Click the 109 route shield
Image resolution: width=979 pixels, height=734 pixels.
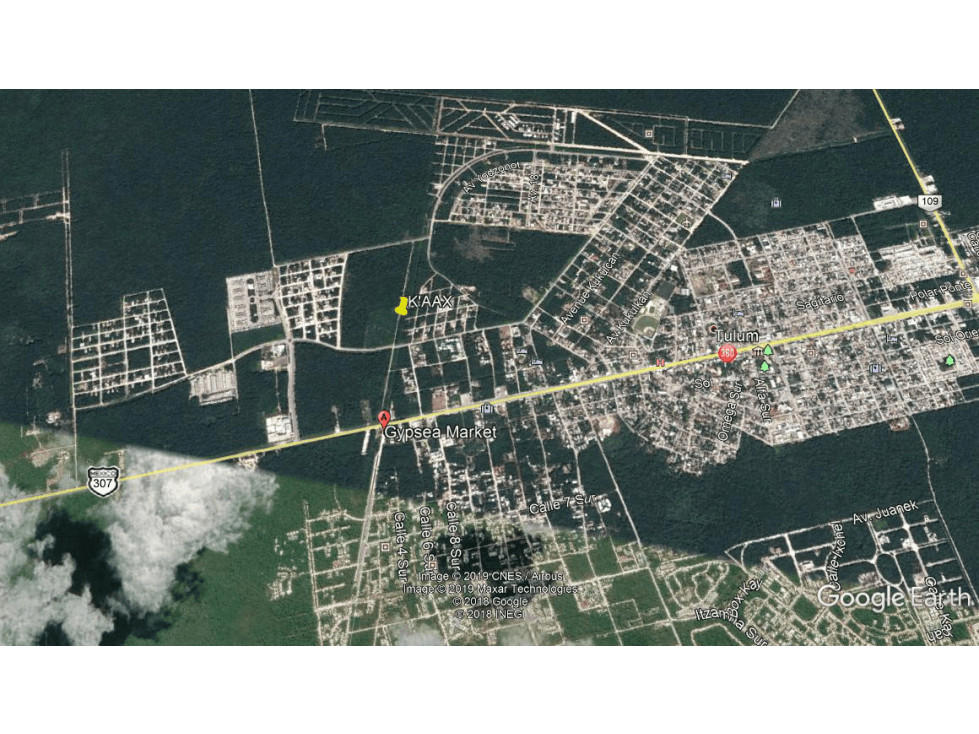coord(929,201)
